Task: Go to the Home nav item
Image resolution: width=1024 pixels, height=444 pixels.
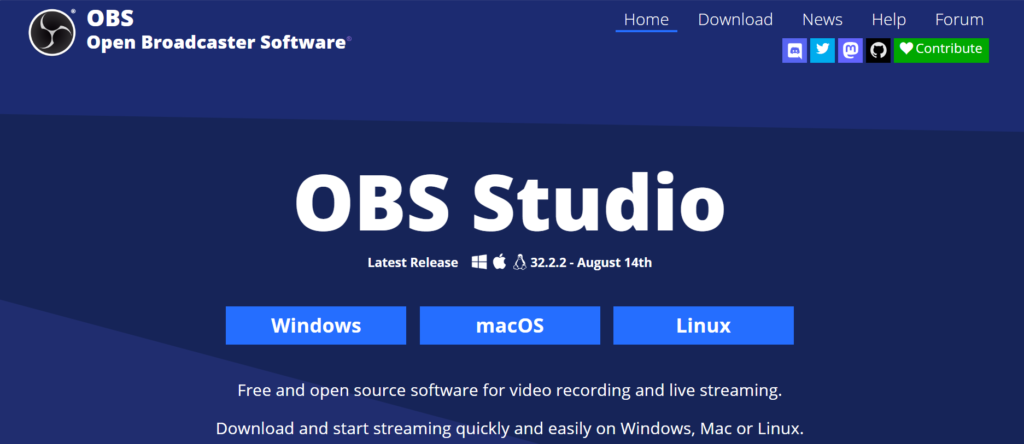Action: [646, 20]
